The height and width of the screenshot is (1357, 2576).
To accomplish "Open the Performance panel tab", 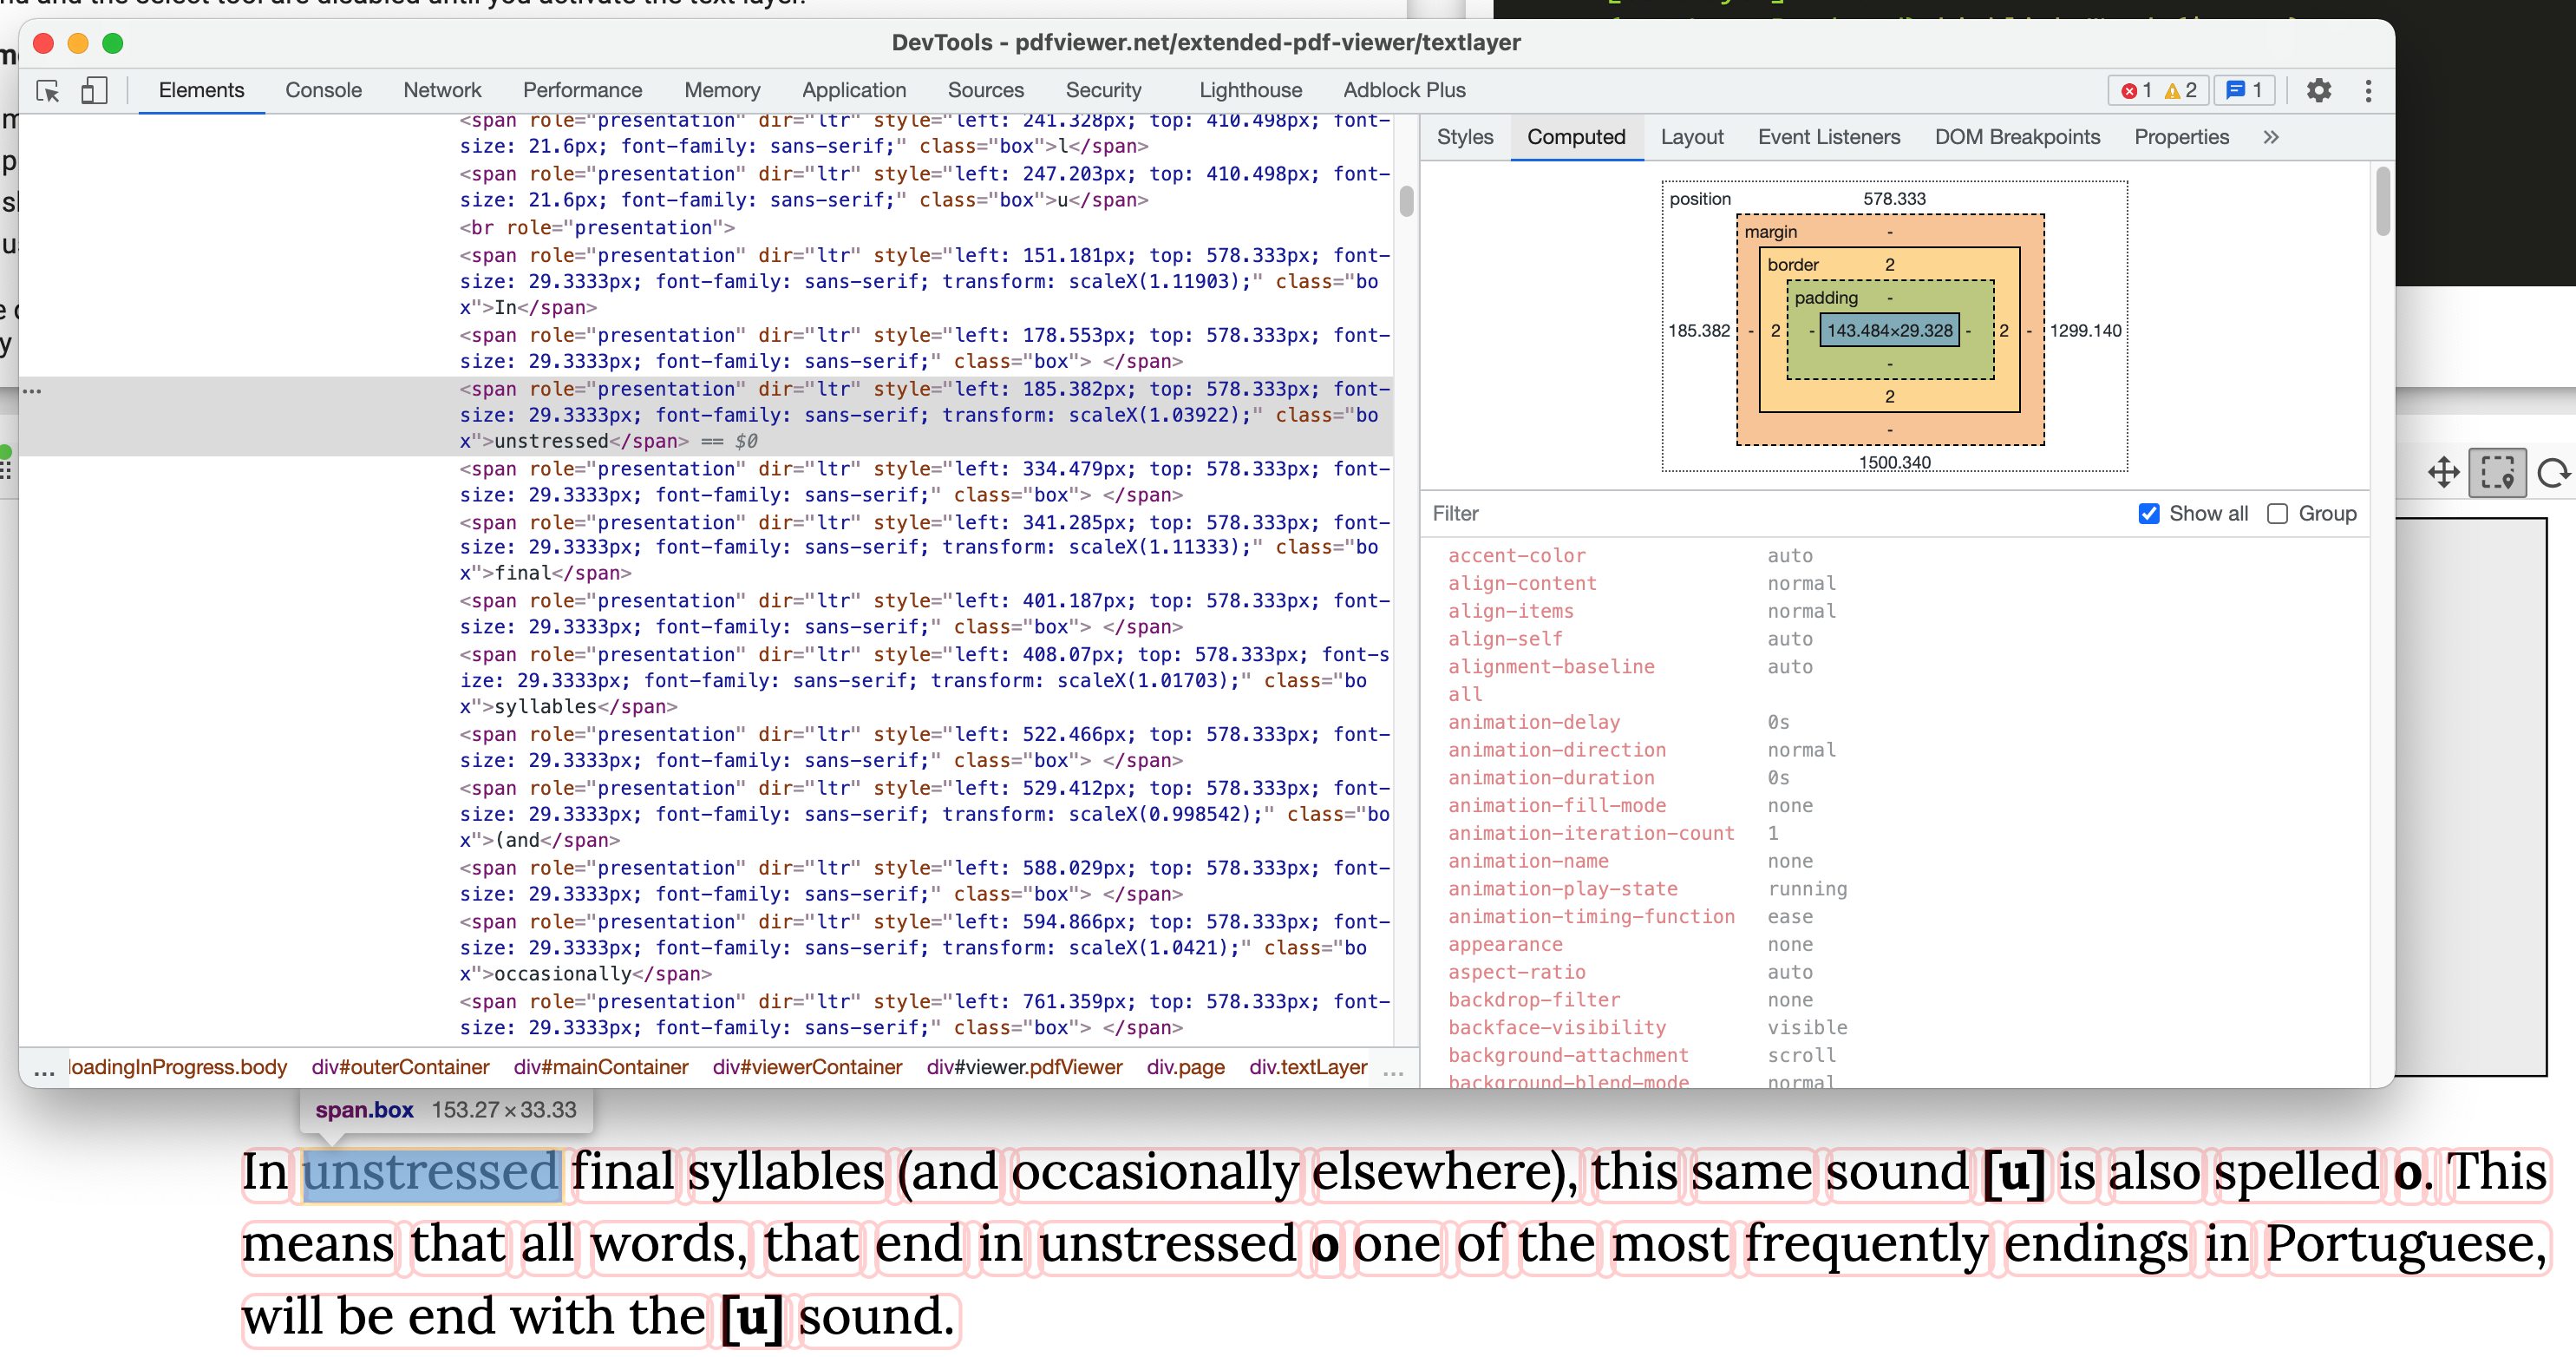I will tap(582, 91).
